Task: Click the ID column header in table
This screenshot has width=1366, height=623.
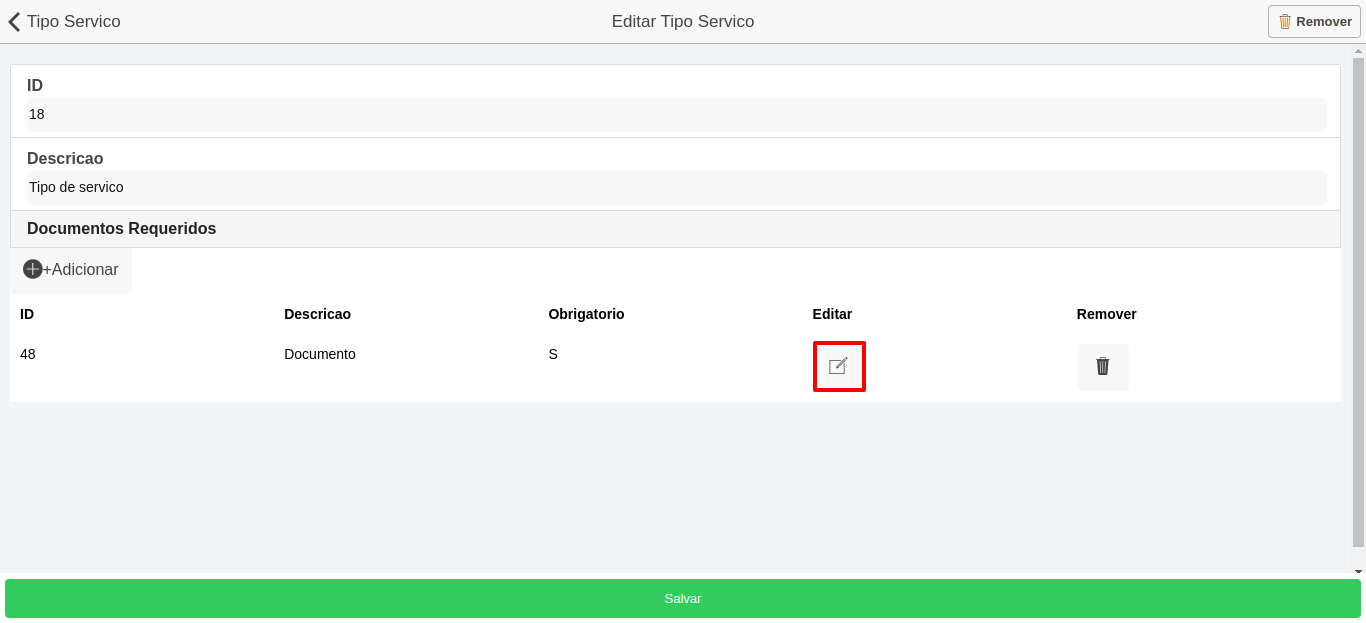Action: (27, 314)
